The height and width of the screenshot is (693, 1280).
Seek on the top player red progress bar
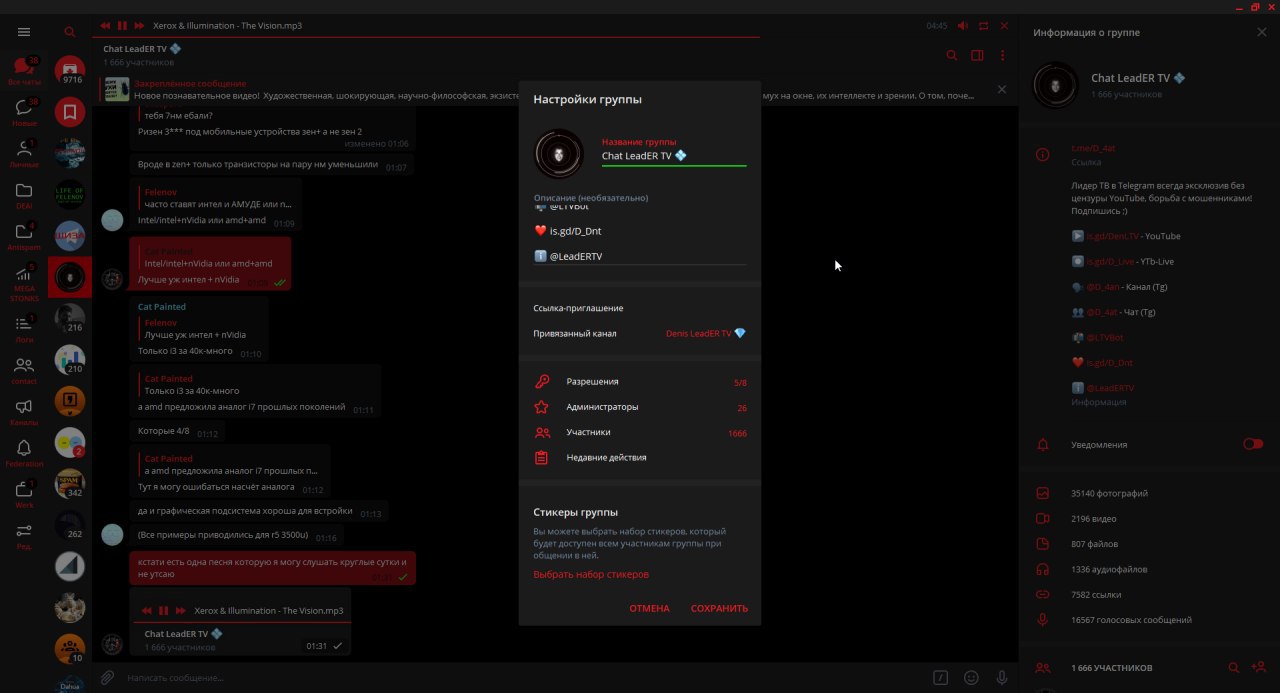click(426, 38)
